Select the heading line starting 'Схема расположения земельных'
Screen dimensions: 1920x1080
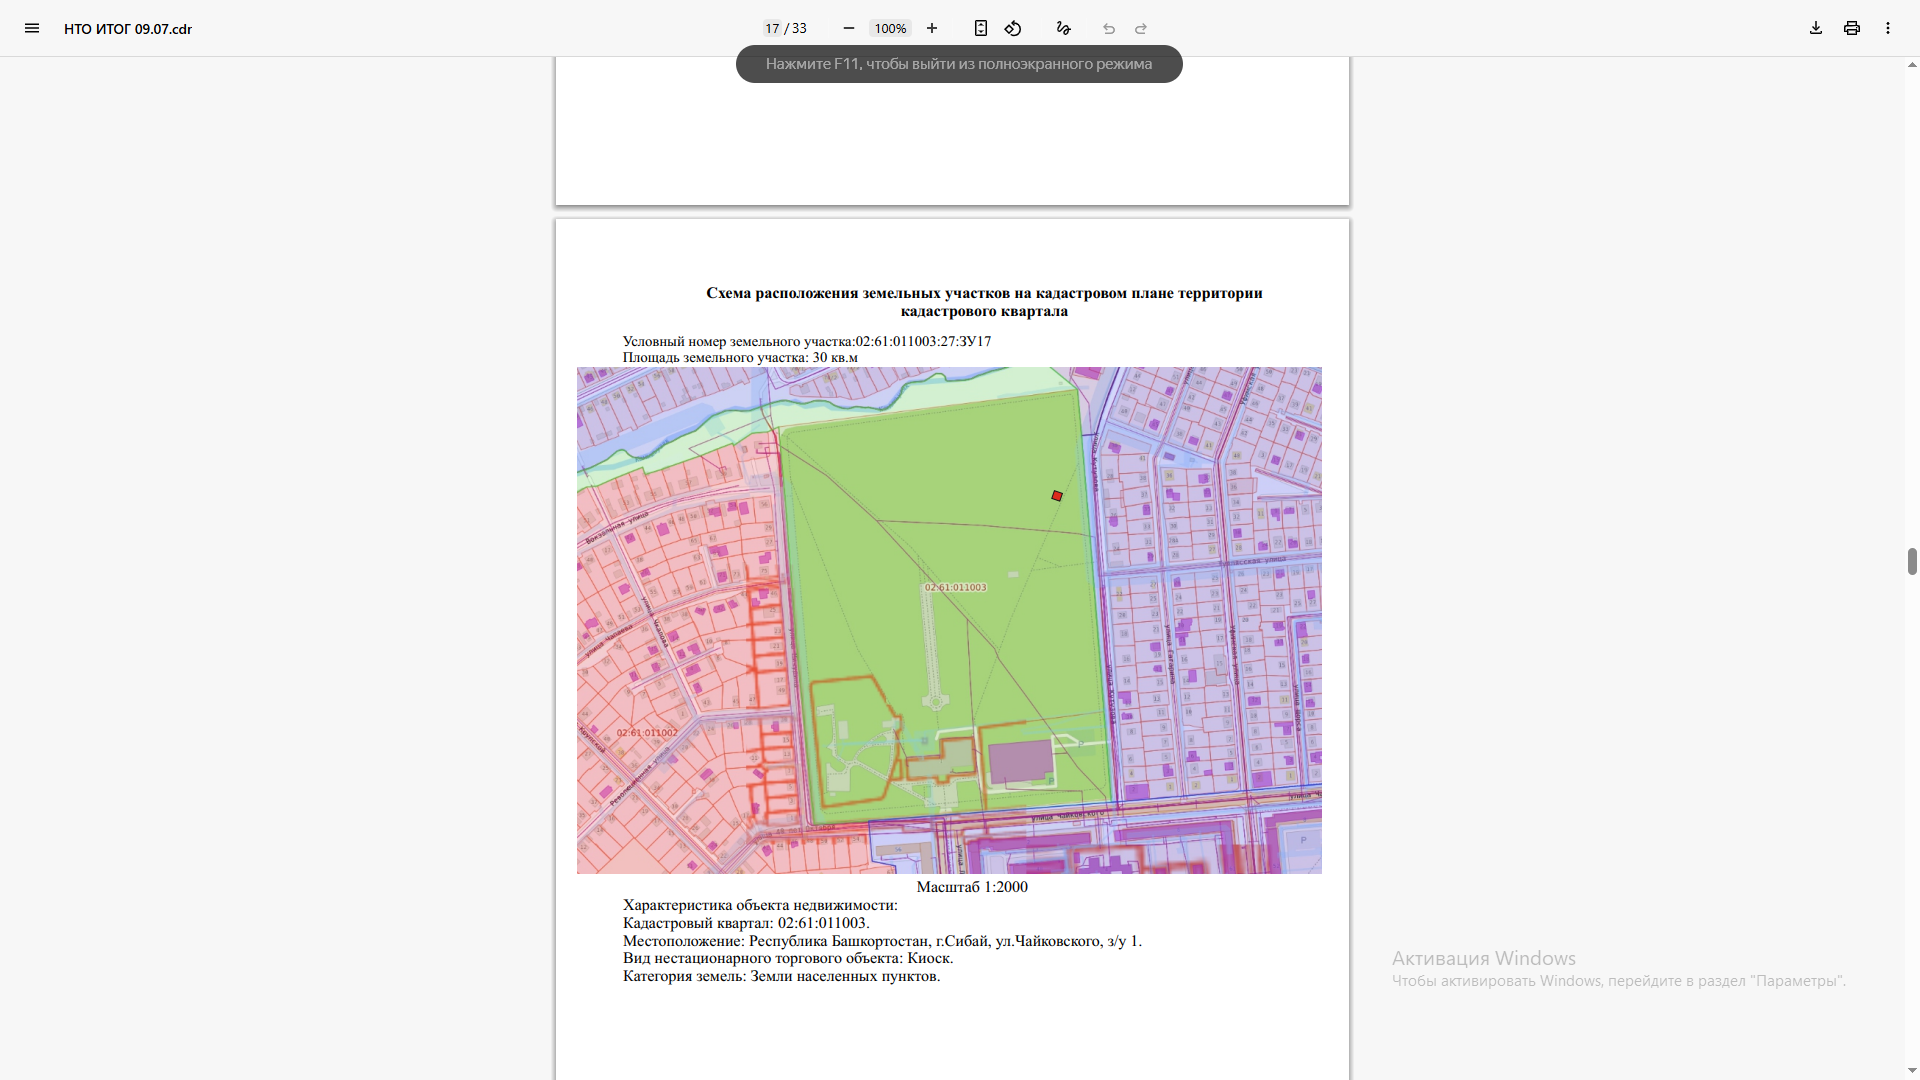point(984,293)
